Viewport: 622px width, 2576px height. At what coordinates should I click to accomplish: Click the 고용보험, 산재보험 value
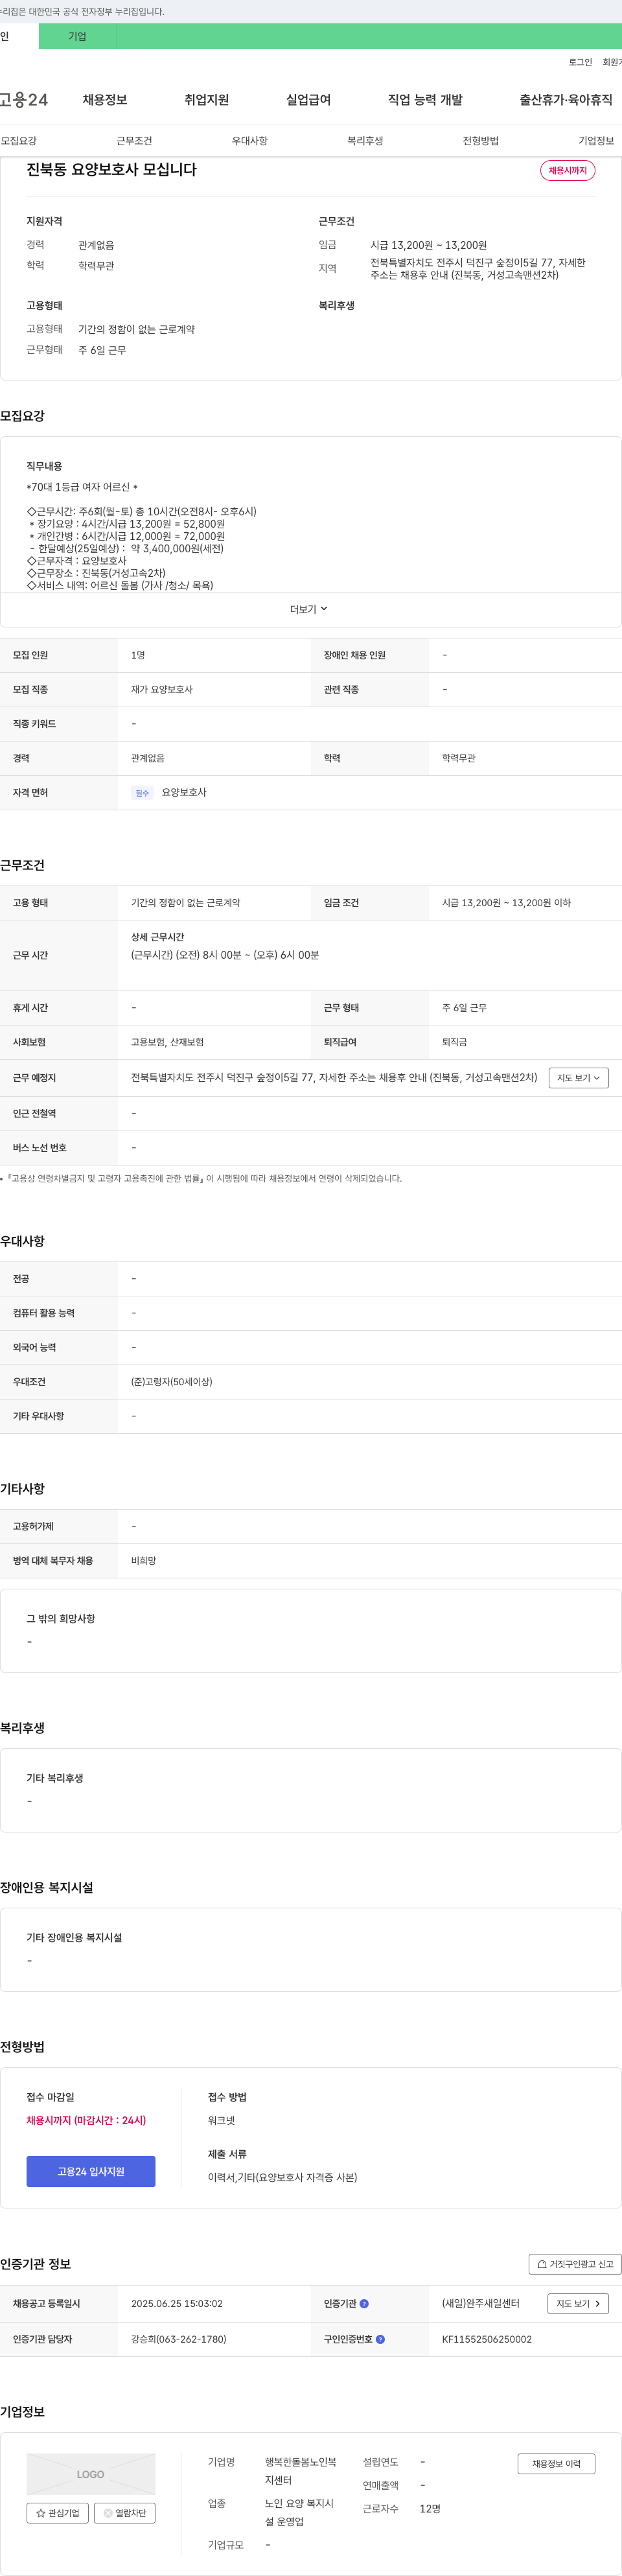(x=167, y=1042)
